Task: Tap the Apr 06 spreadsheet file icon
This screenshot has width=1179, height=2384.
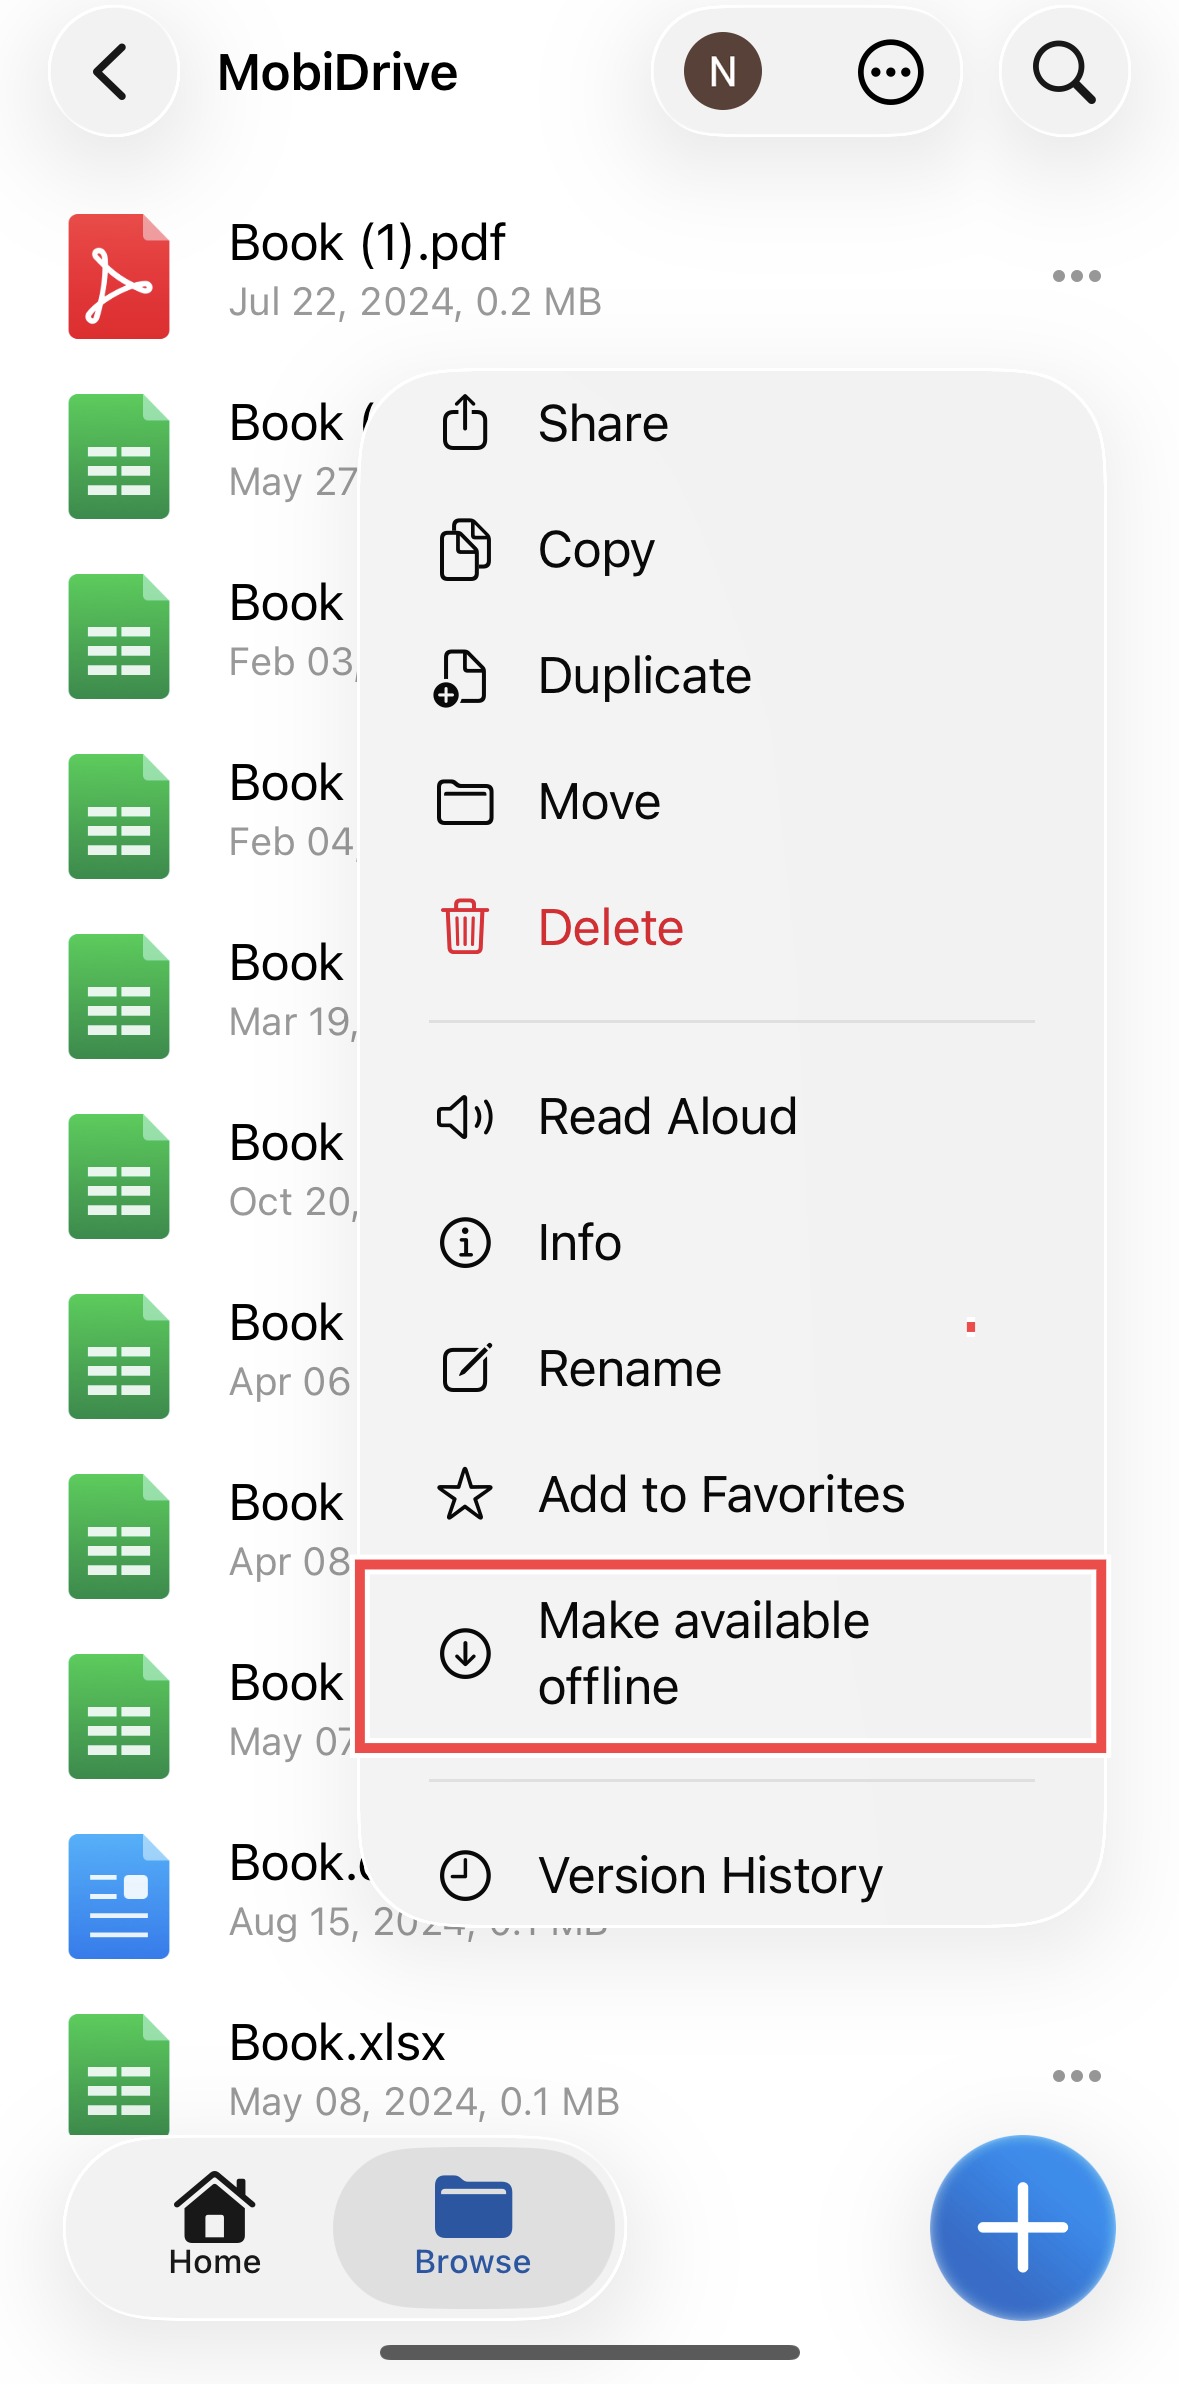Action: [x=119, y=1356]
